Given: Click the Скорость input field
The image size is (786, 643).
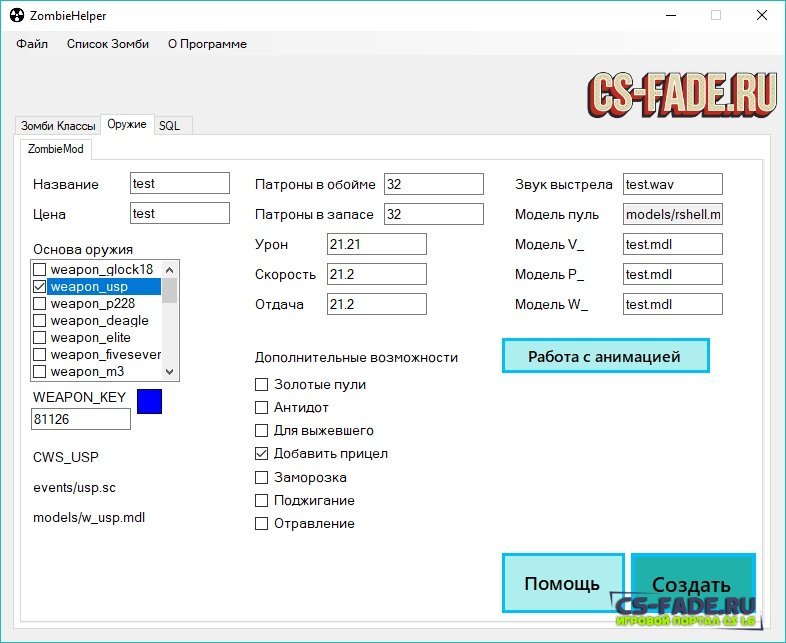Looking at the screenshot, I should pyautogui.click(x=377, y=275).
